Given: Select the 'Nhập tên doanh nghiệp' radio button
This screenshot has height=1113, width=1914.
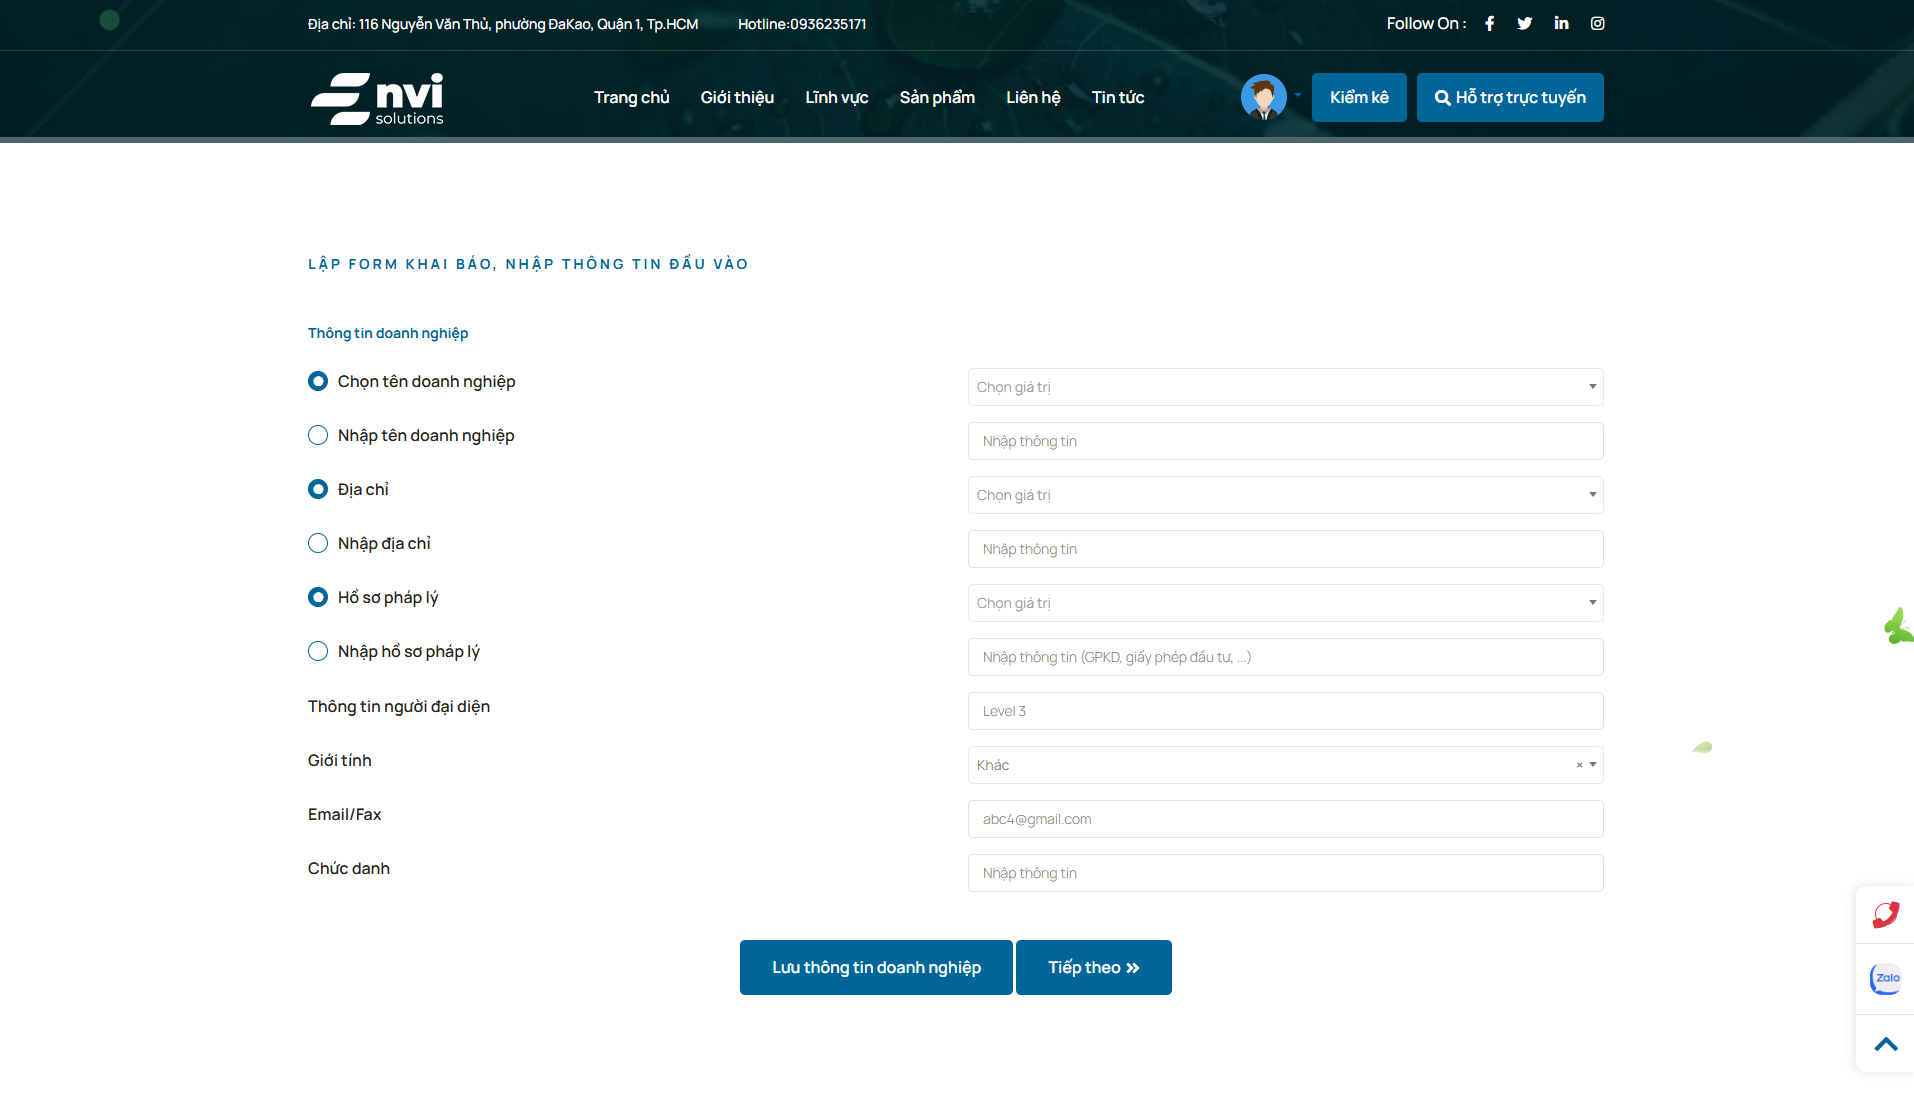Looking at the screenshot, I should coord(318,435).
